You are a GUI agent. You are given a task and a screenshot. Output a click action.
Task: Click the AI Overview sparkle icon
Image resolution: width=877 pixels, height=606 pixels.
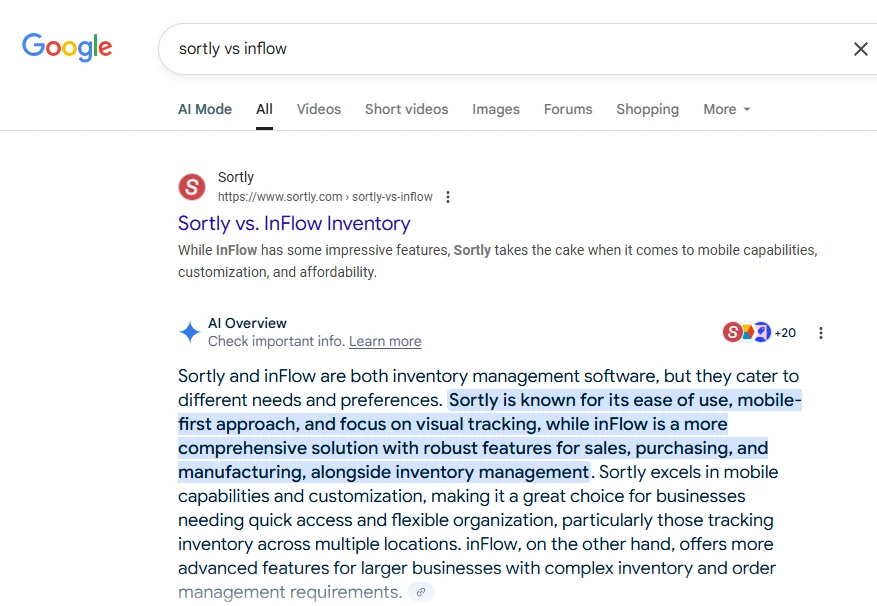click(x=190, y=332)
